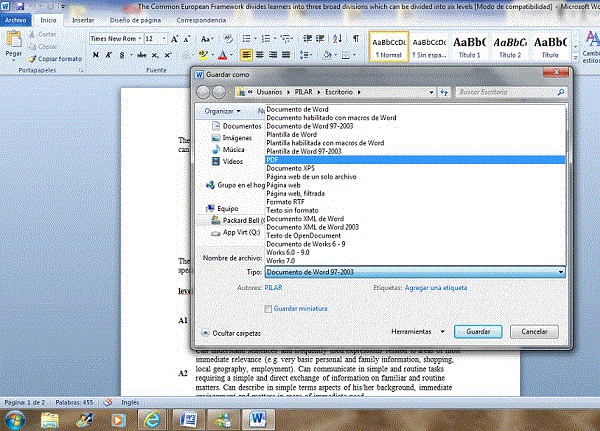The image size is (600, 431).
Task: Click justify alignment icon
Action: point(286,55)
